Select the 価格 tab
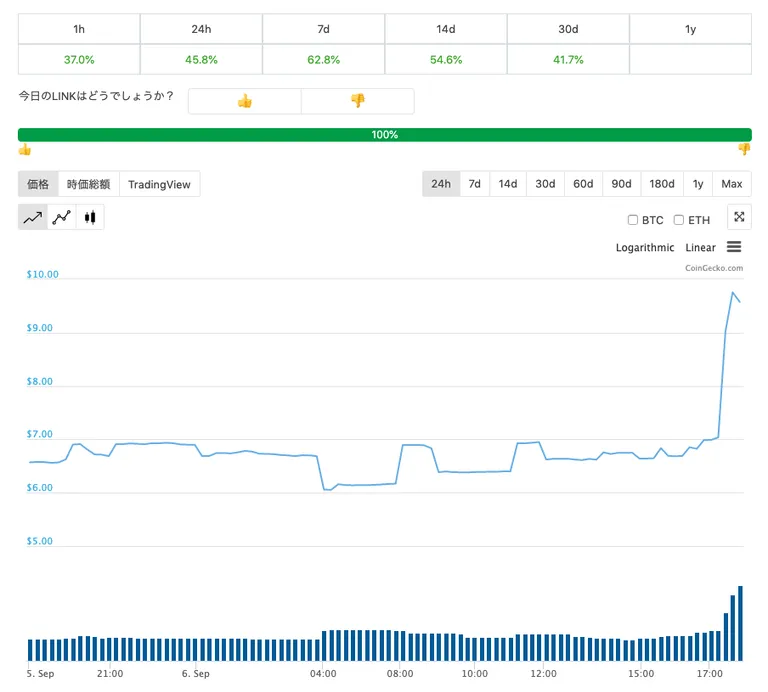This screenshot has width=768, height=692. tap(38, 184)
